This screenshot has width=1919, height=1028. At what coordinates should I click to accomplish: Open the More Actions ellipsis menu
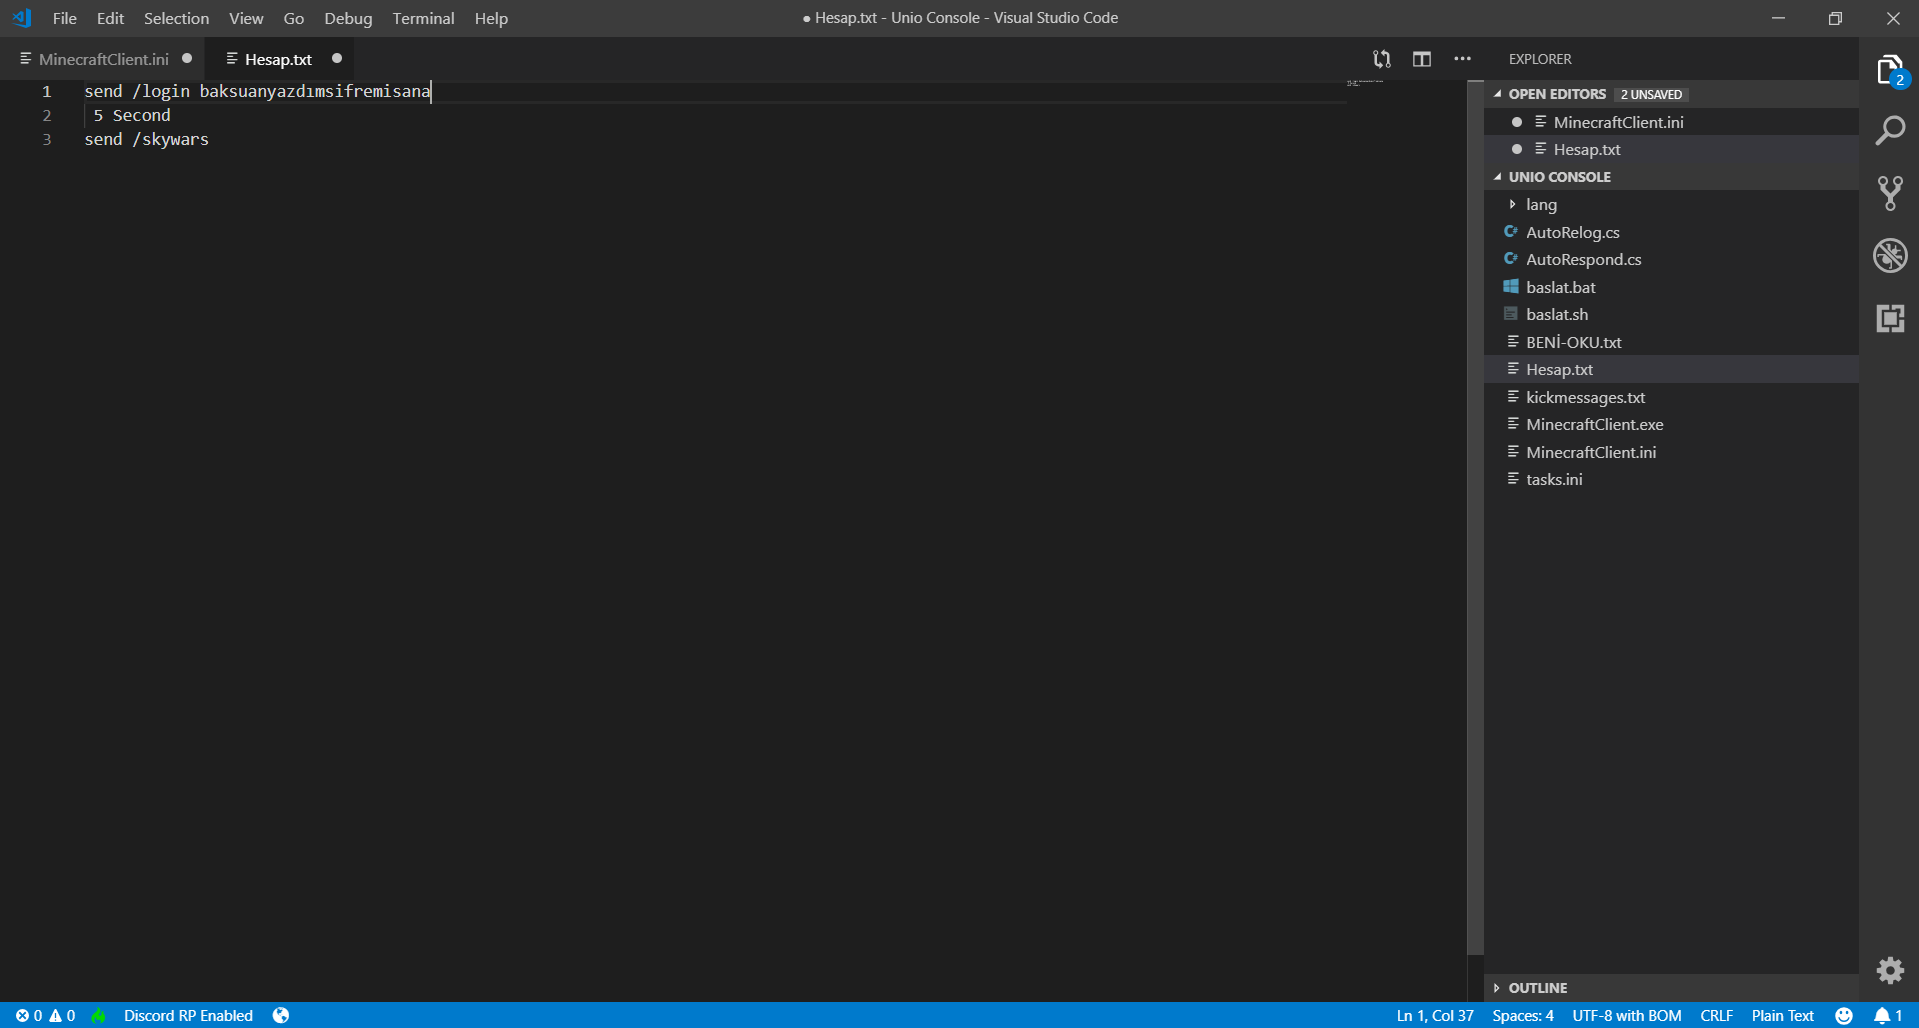(1462, 59)
